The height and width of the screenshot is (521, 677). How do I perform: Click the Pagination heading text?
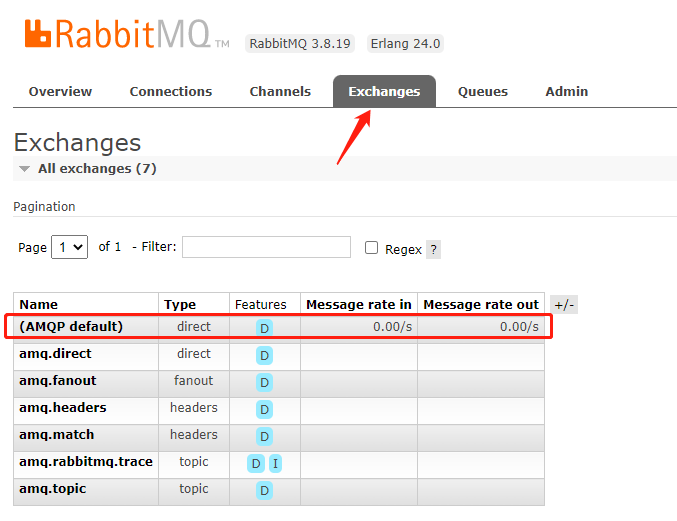(44, 206)
